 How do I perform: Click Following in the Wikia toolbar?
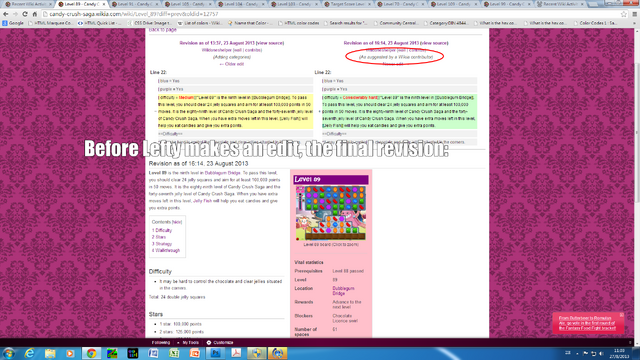(161, 342)
